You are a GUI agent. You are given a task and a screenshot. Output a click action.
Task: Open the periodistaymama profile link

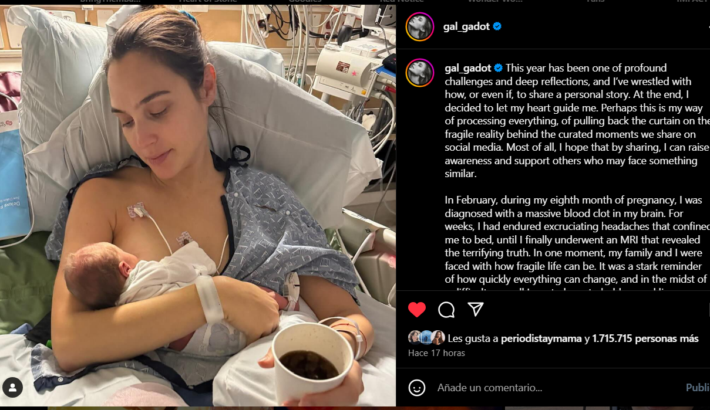click(x=541, y=338)
